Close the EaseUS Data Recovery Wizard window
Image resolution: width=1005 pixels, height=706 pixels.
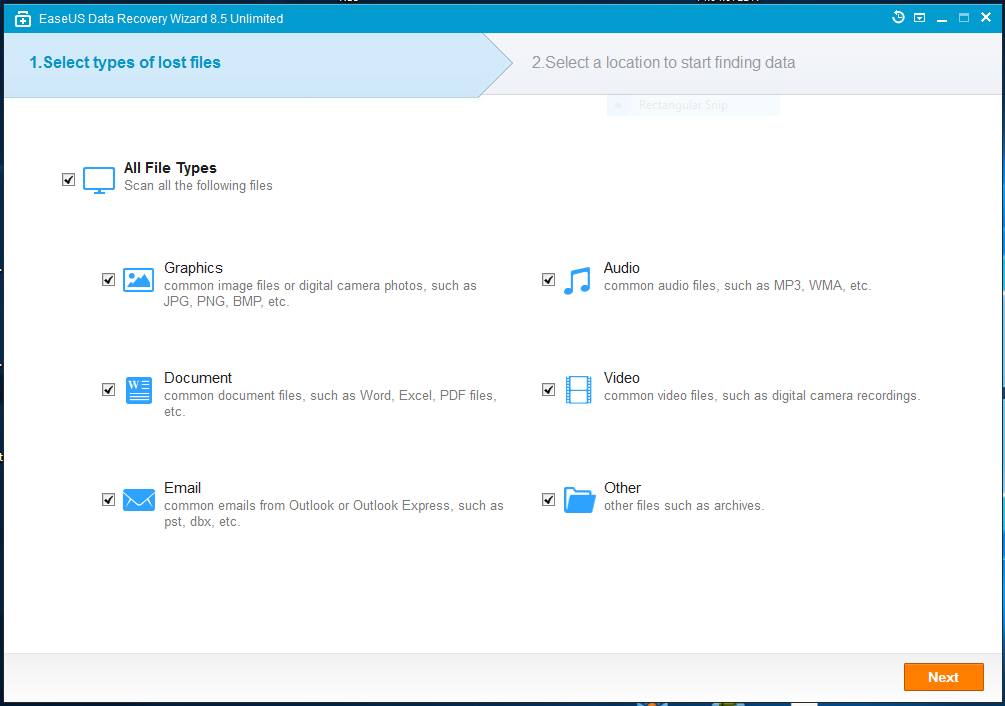tap(986, 17)
